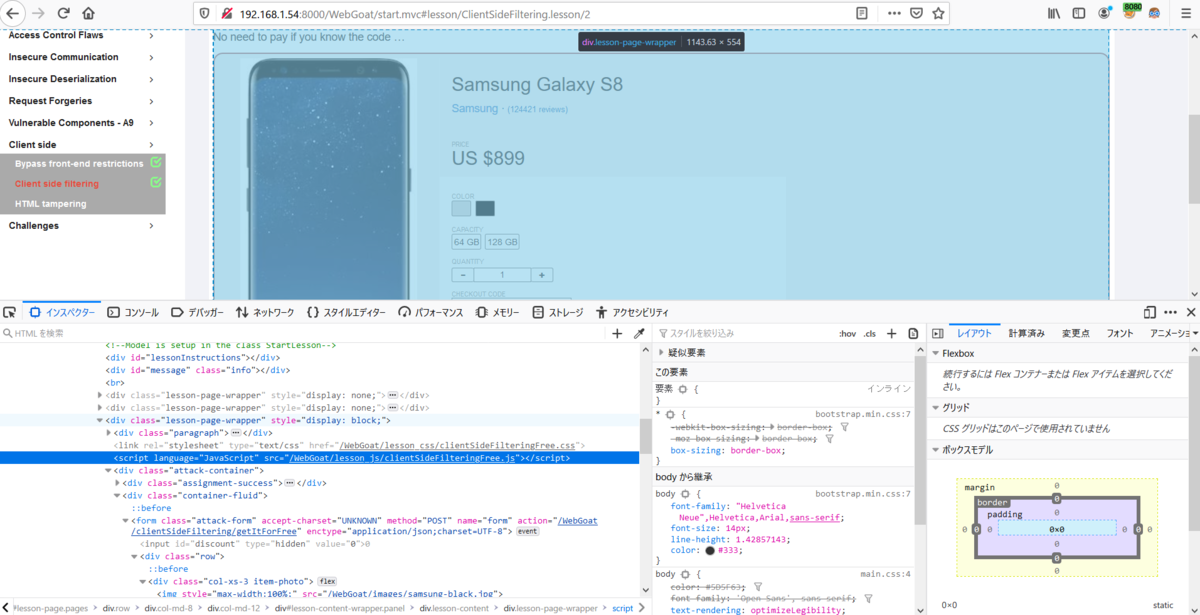This screenshot has height=615, width=1200.
Task: Choose the 64 GB capacity option
Action: [467, 242]
